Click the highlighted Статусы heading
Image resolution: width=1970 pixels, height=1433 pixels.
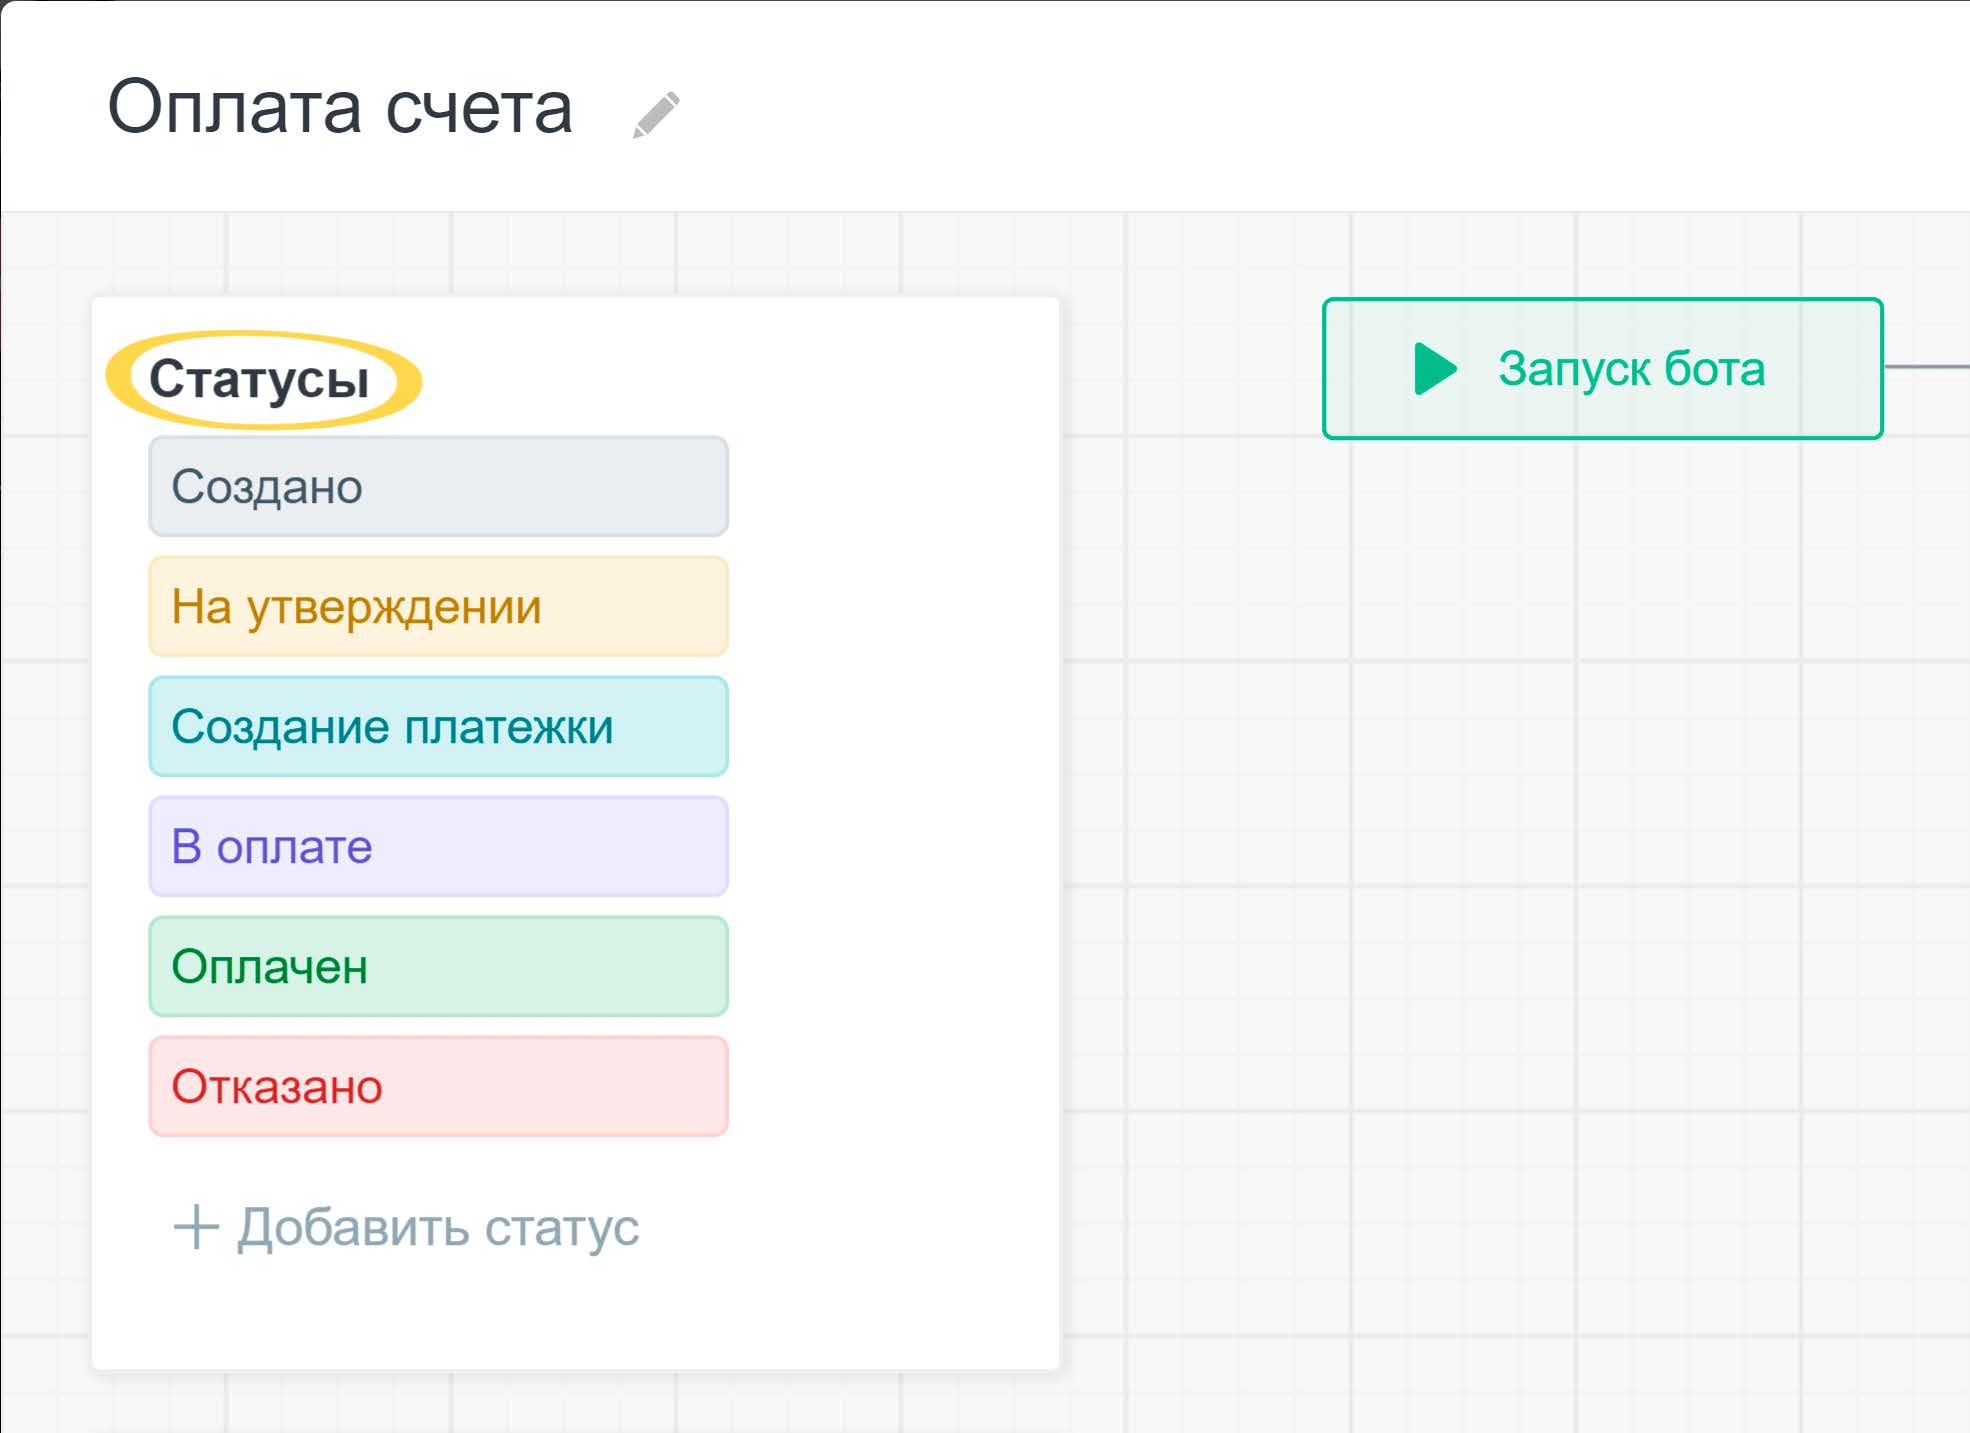[260, 380]
